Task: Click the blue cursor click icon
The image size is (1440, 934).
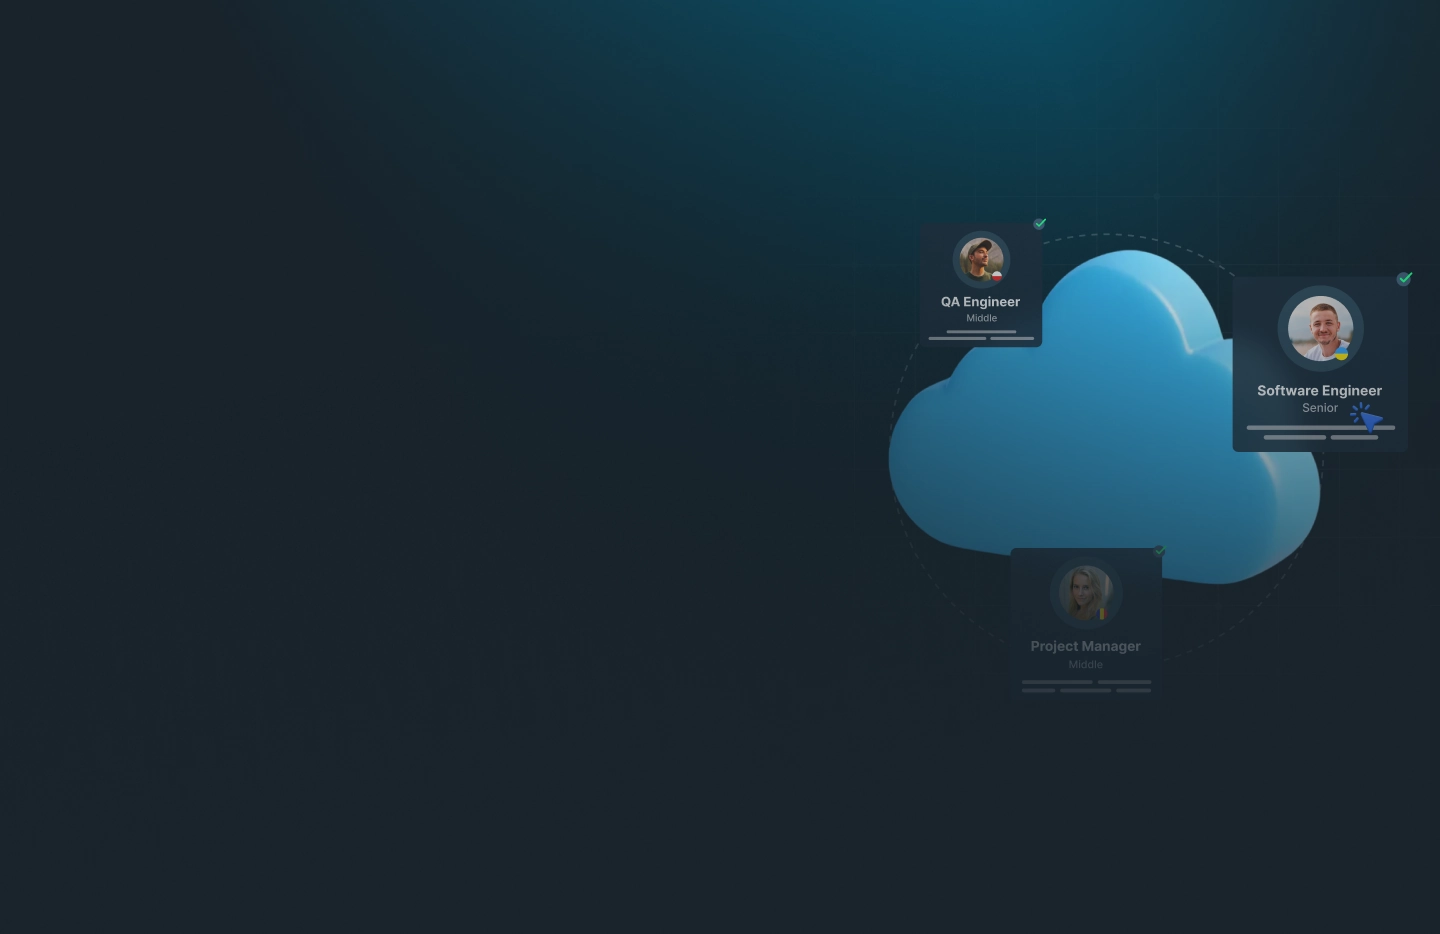Action: coord(1366,417)
